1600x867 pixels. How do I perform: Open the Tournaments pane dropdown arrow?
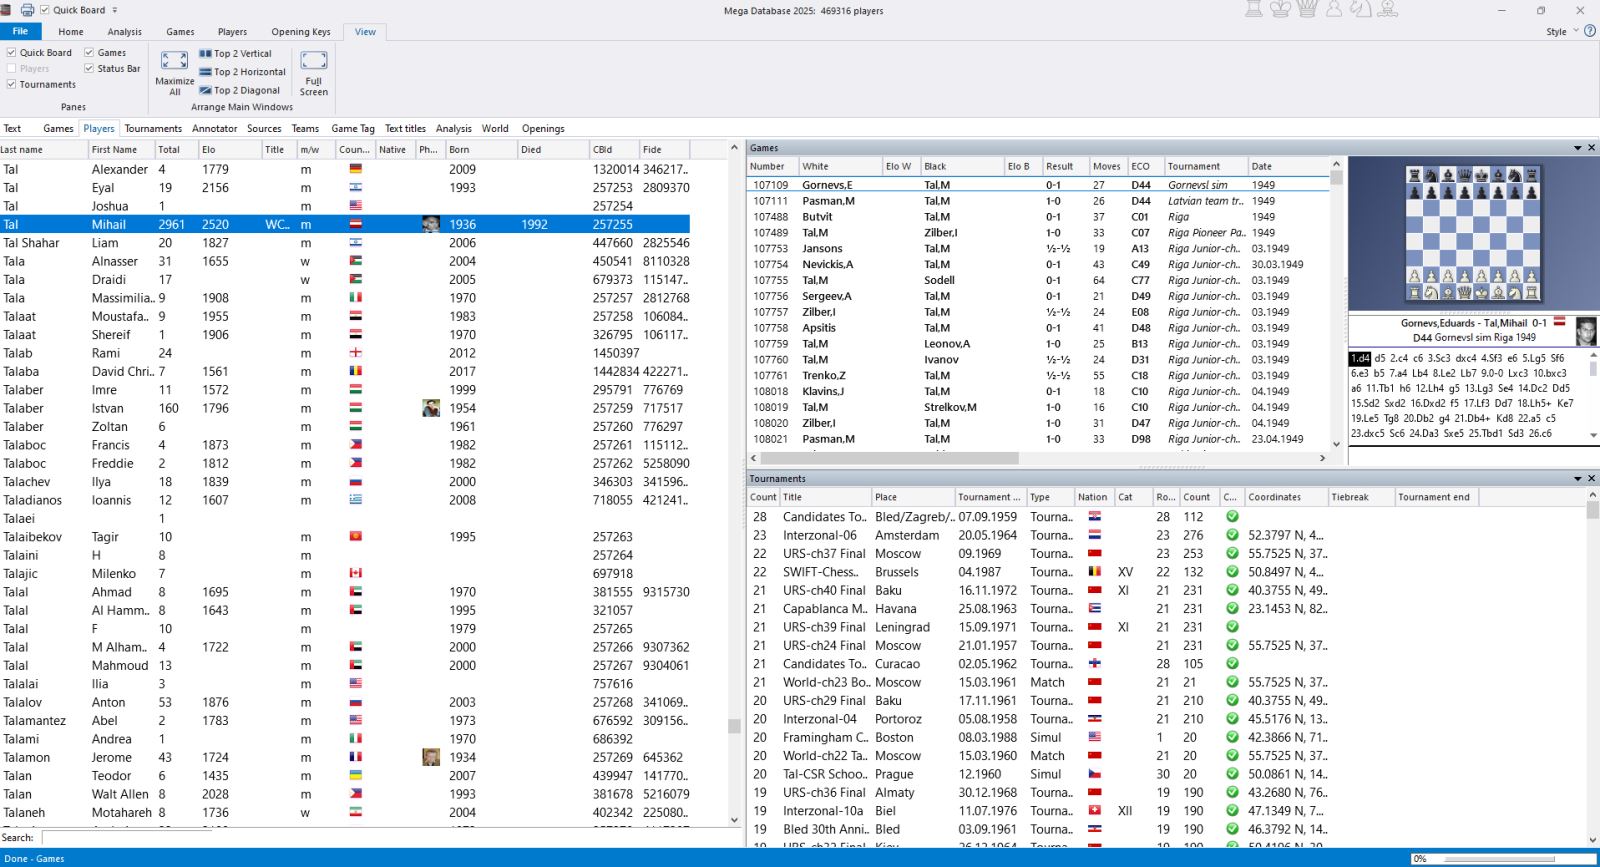(1578, 479)
